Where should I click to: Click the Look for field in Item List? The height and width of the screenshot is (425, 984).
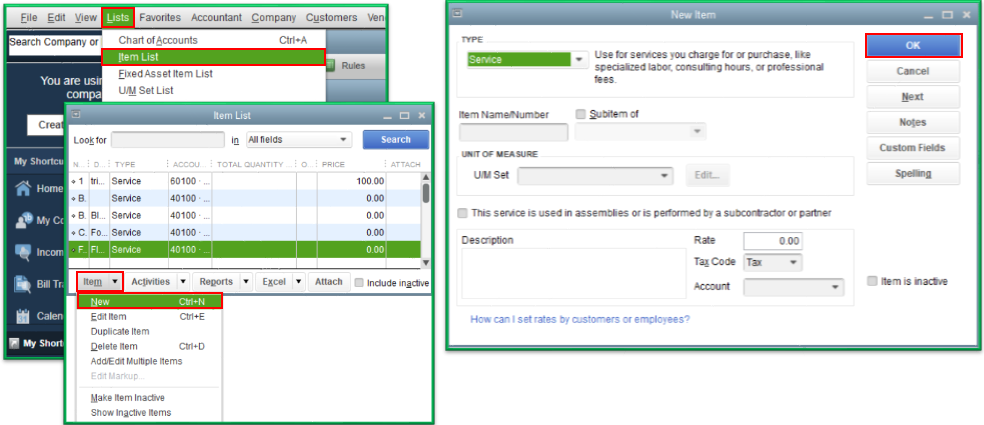point(168,139)
